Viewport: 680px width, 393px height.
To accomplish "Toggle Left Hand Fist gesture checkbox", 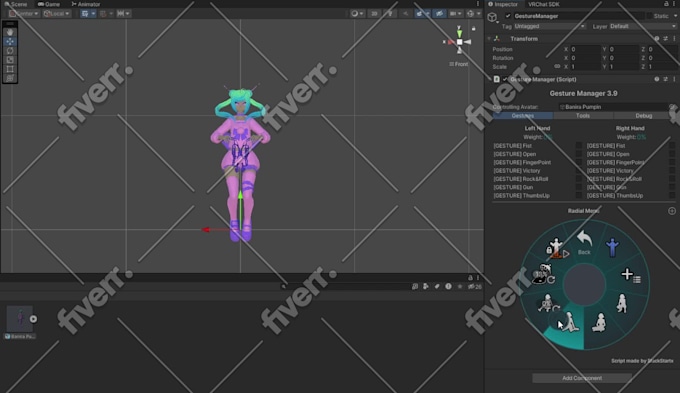I will pos(579,145).
